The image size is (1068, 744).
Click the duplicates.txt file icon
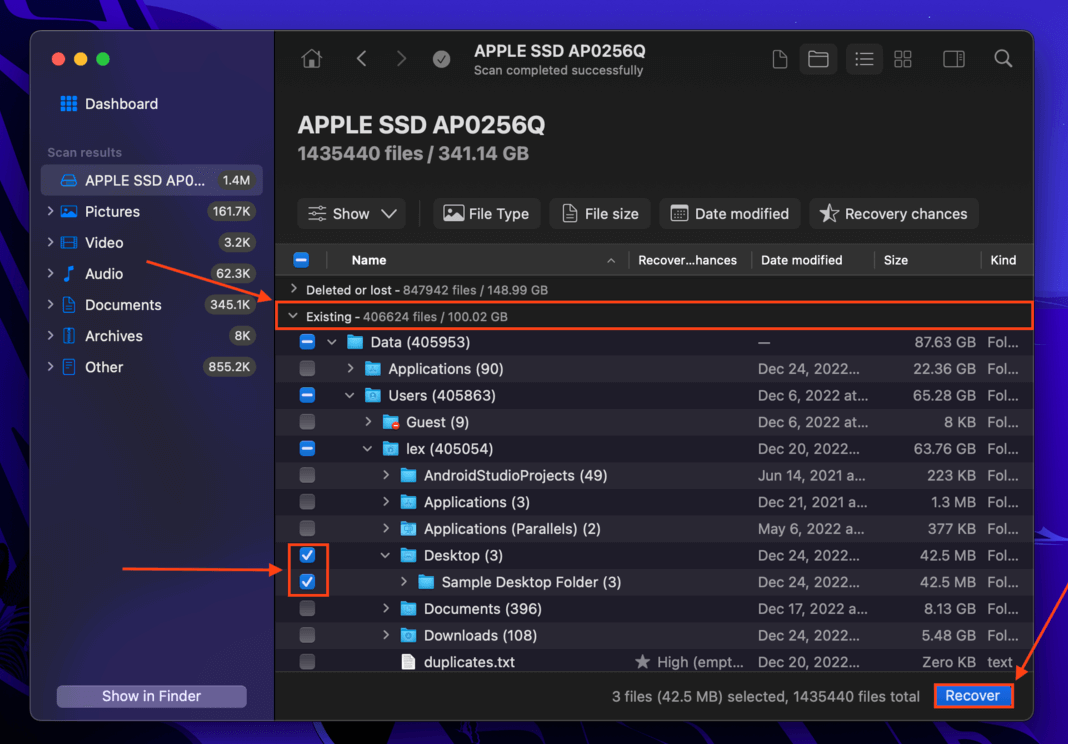408,662
